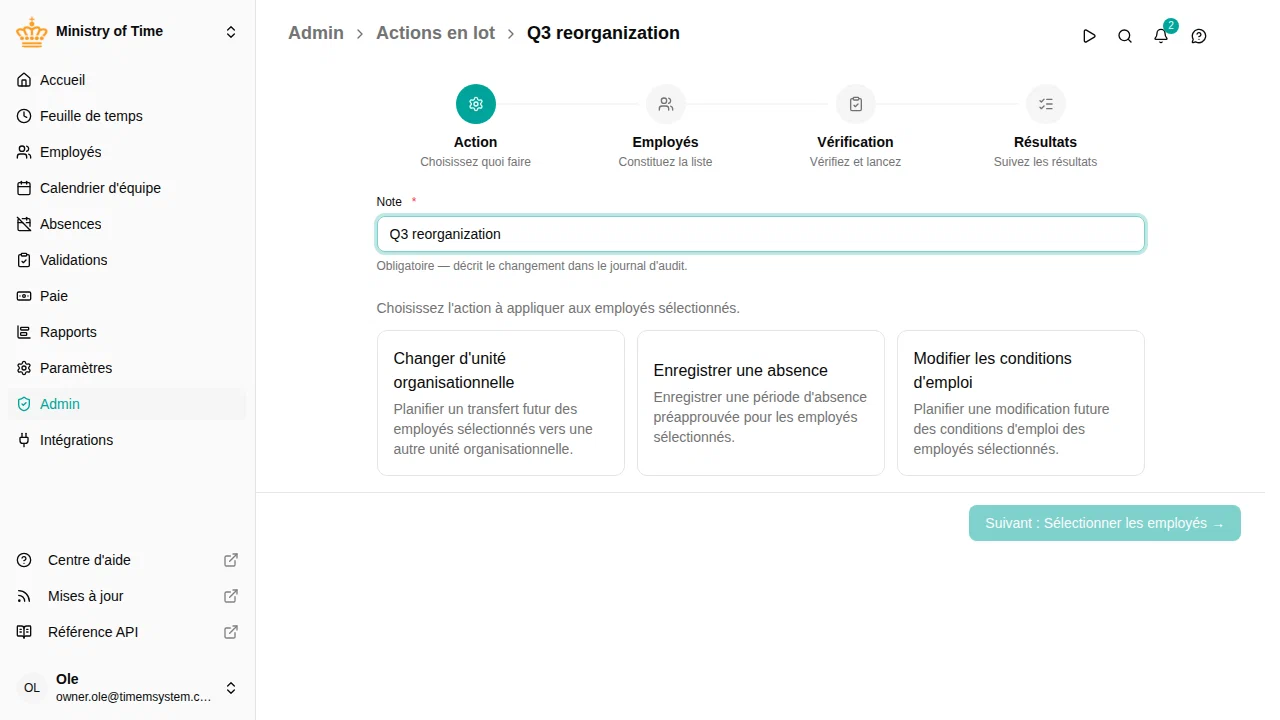Open Mises à jour in the sidebar
This screenshot has height=720, width=1280.
pos(128,596)
